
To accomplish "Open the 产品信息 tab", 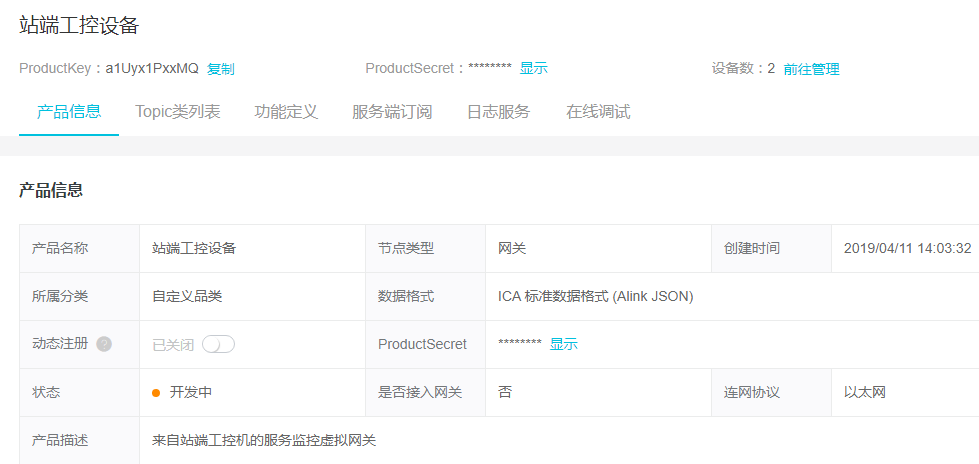I will click(x=69, y=111).
